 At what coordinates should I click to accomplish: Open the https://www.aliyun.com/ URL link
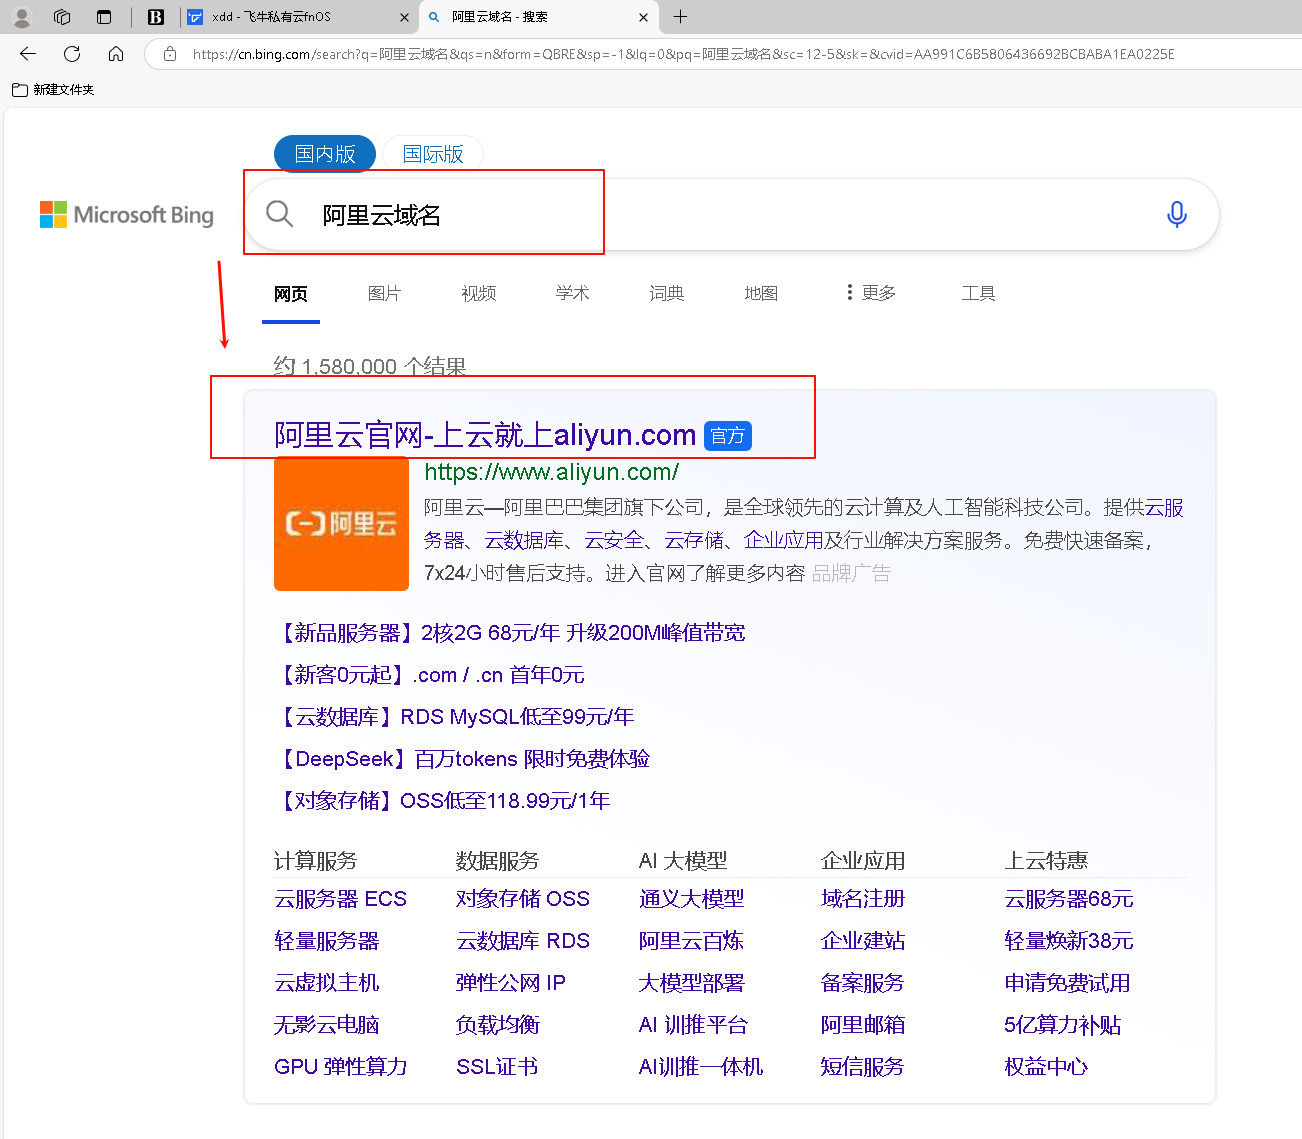click(551, 472)
